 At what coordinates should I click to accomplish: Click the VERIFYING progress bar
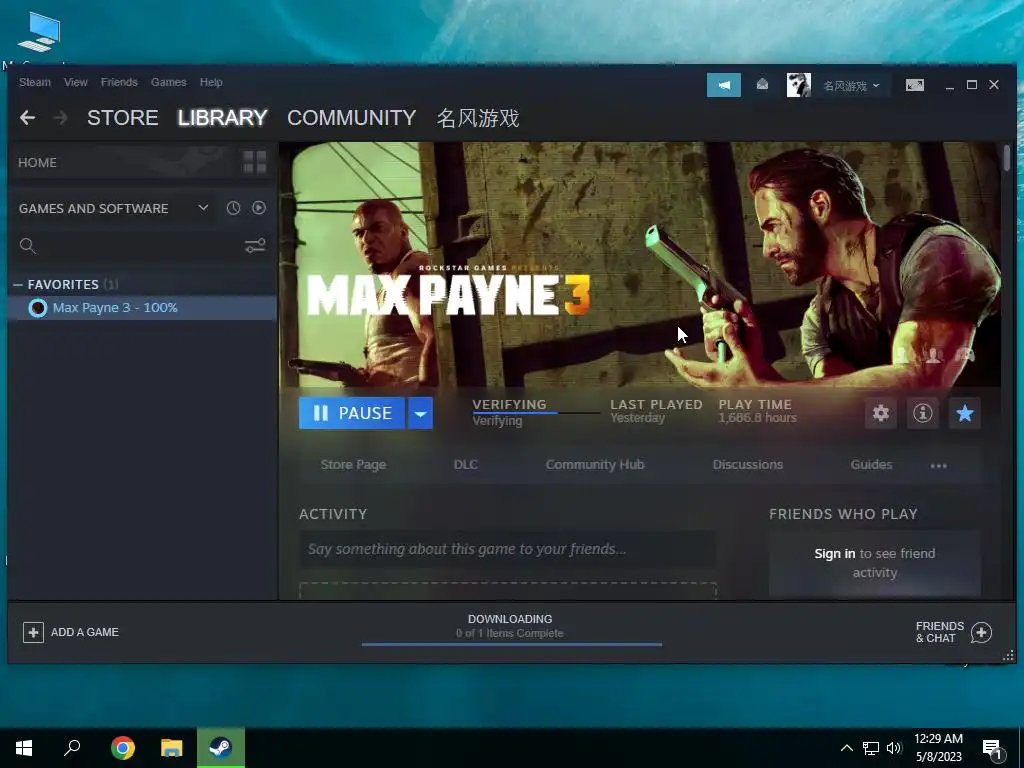point(536,413)
